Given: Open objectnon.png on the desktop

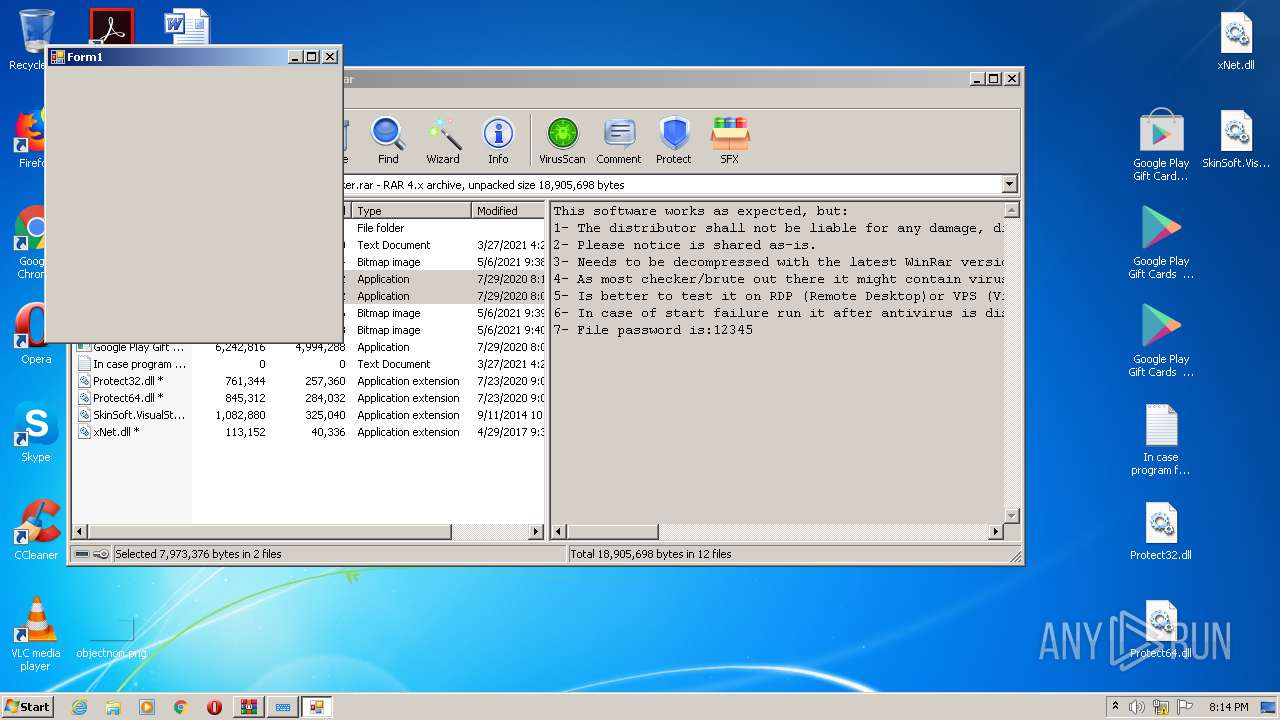Looking at the screenshot, I should [111, 637].
